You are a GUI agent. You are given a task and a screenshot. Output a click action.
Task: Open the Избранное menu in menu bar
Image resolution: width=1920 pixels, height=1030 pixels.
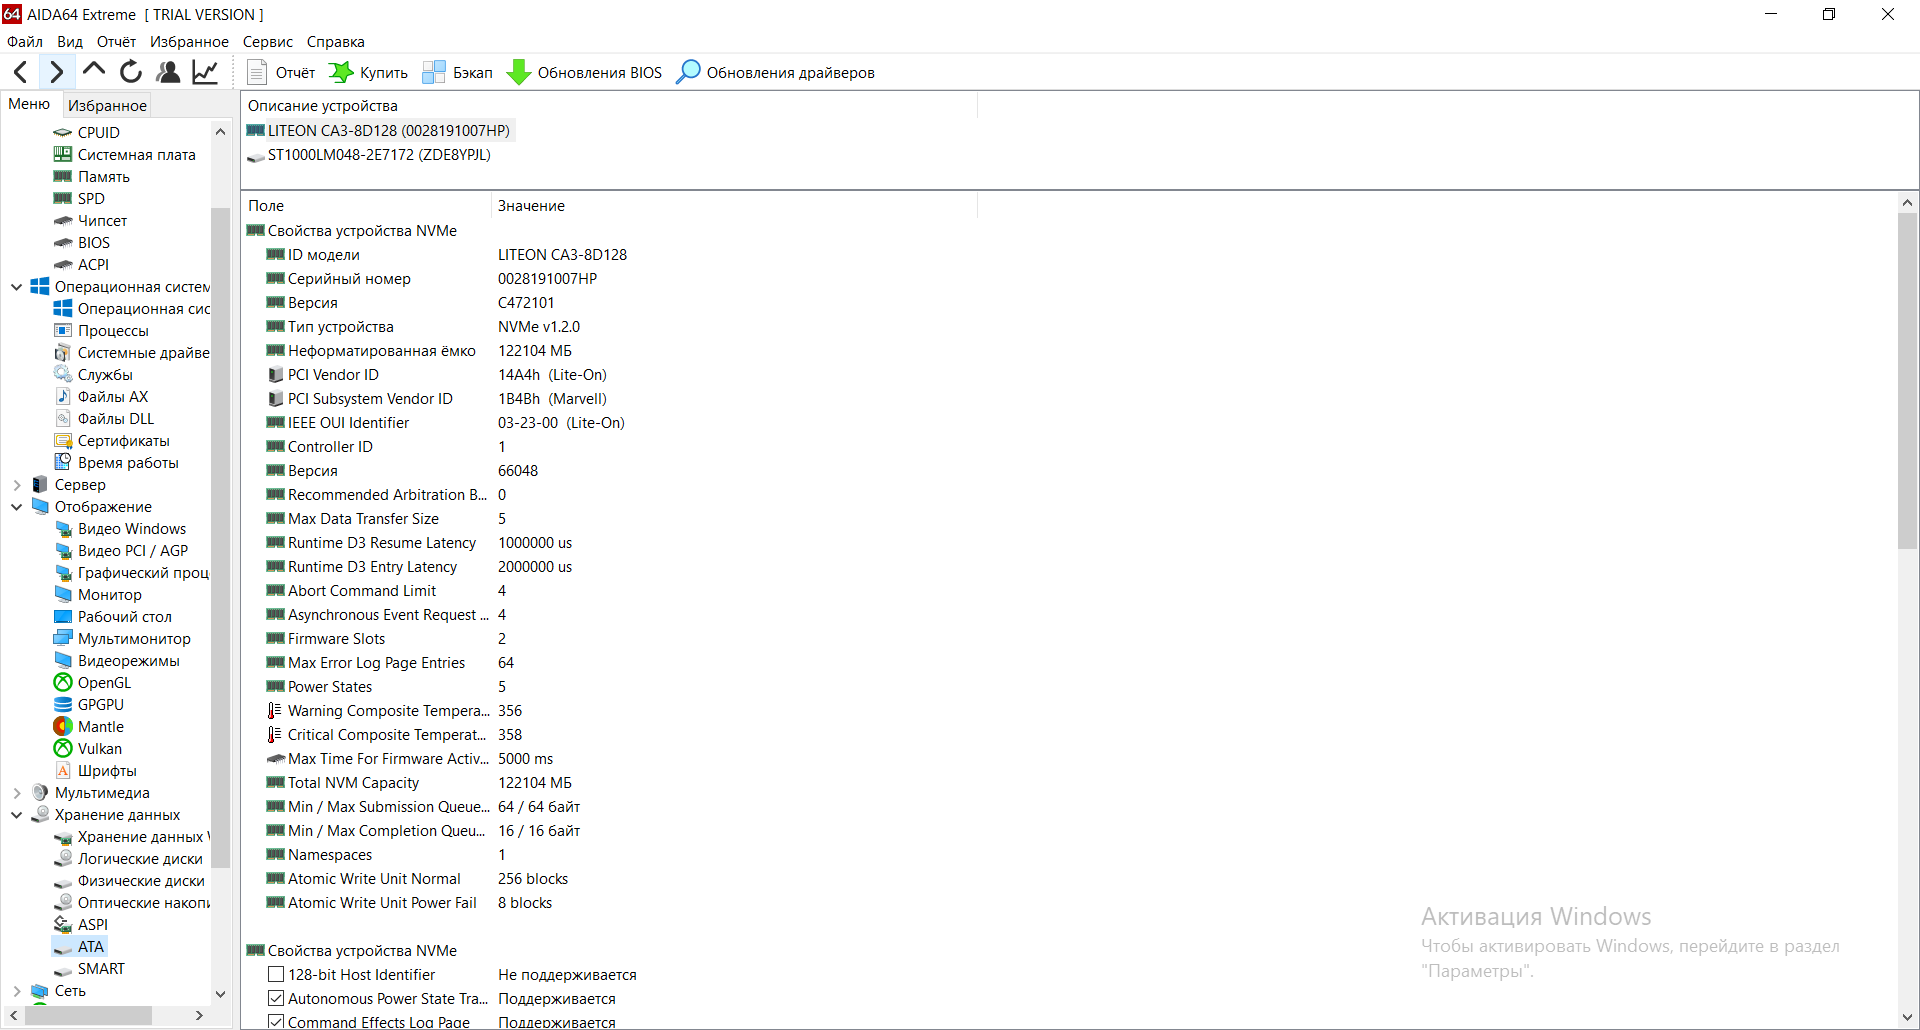[189, 42]
